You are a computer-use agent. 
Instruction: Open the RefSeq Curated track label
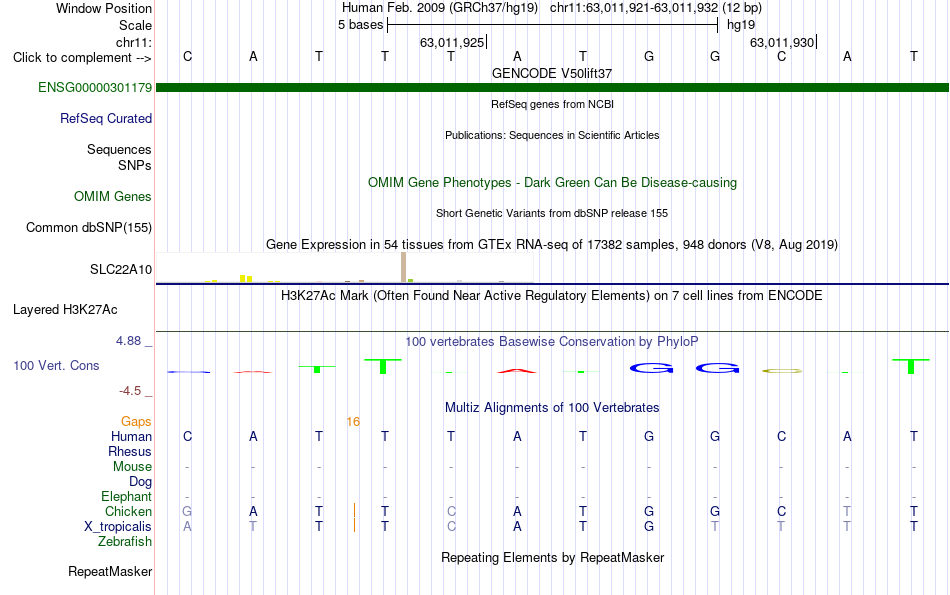click(106, 118)
